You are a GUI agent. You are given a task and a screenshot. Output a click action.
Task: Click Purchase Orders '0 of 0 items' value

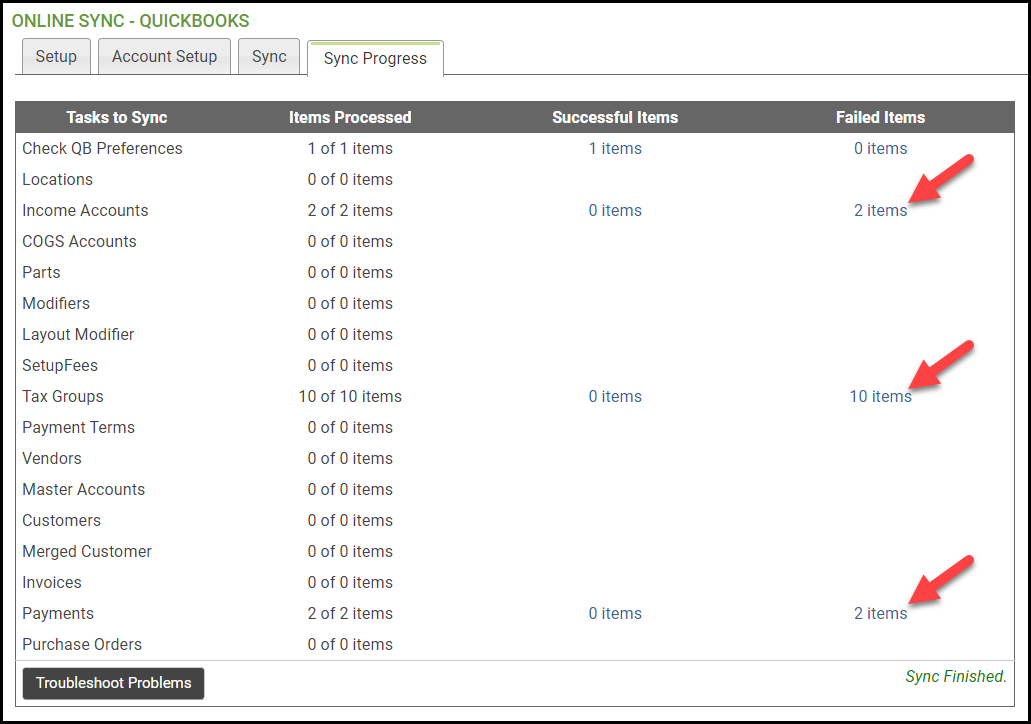(350, 644)
